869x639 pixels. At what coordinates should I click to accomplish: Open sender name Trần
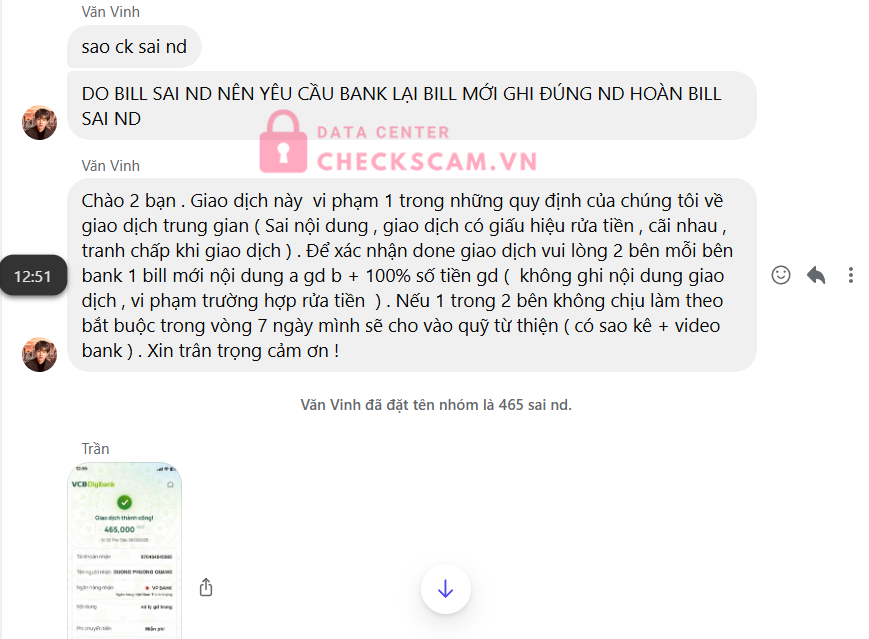[95, 448]
